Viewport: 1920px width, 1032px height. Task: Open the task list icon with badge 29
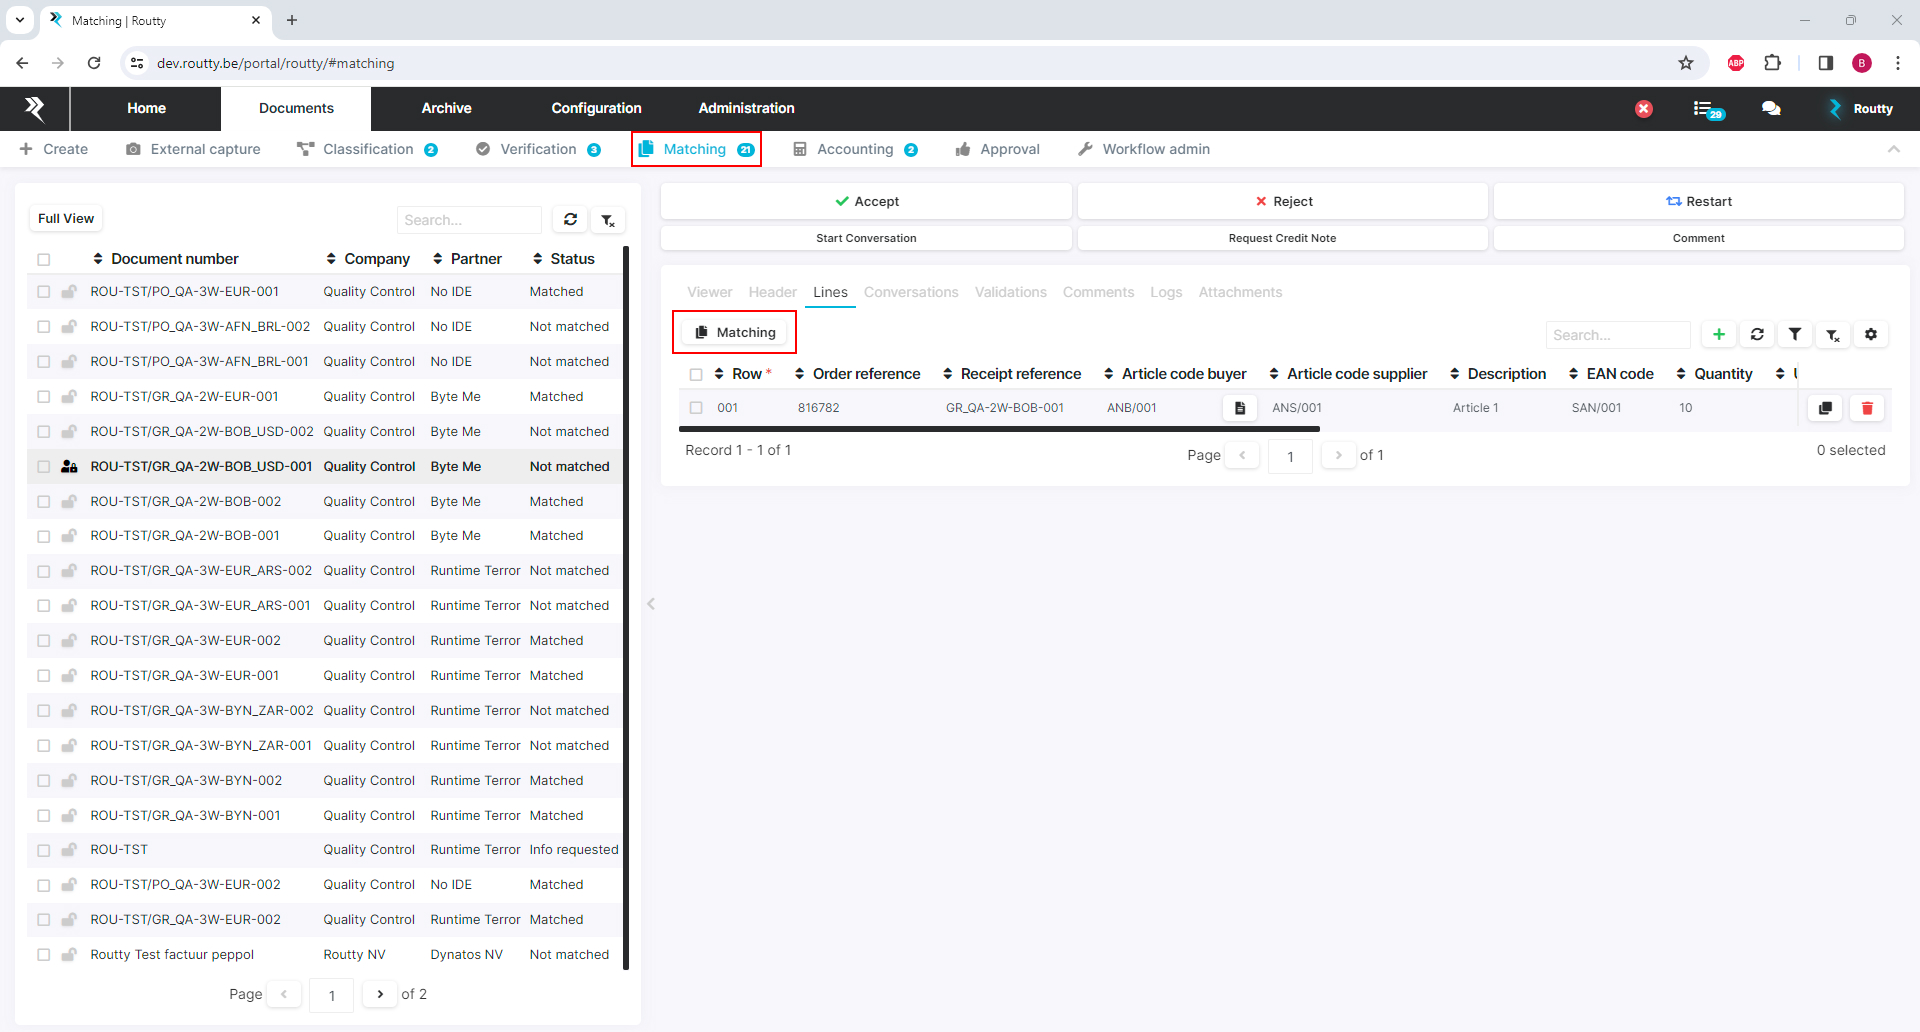coord(1706,109)
